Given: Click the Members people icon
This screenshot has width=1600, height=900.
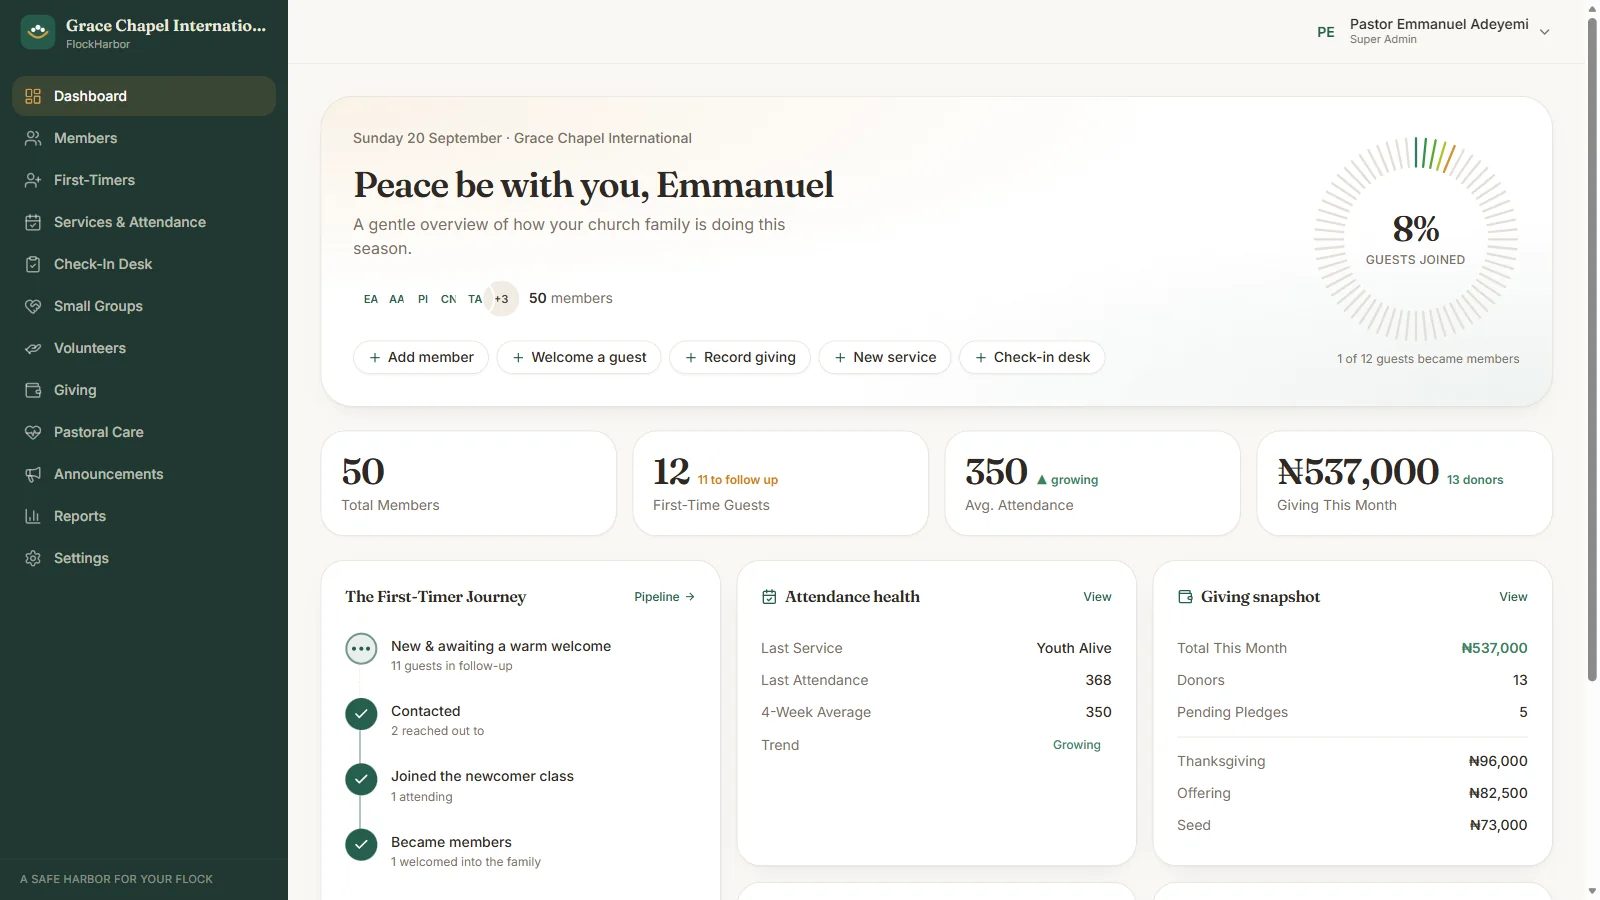Looking at the screenshot, I should tap(33, 138).
